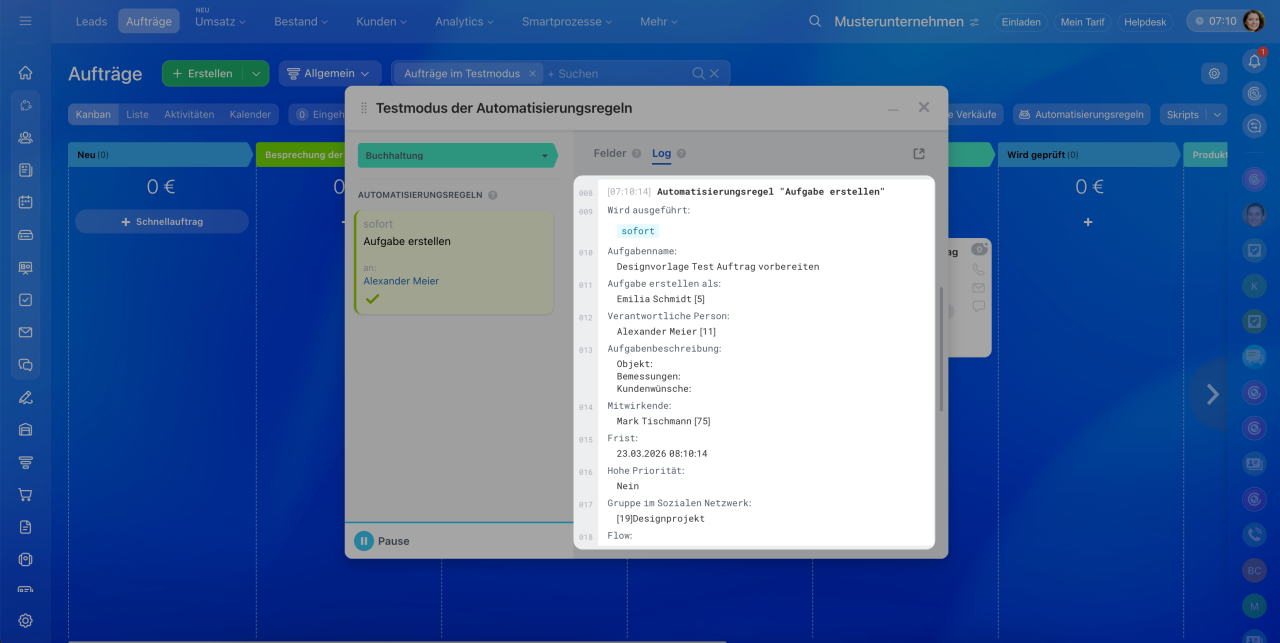This screenshot has height=643, width=1280.
Task: Open the chat bubbles icon in sidebar
Action: (25, 365)
